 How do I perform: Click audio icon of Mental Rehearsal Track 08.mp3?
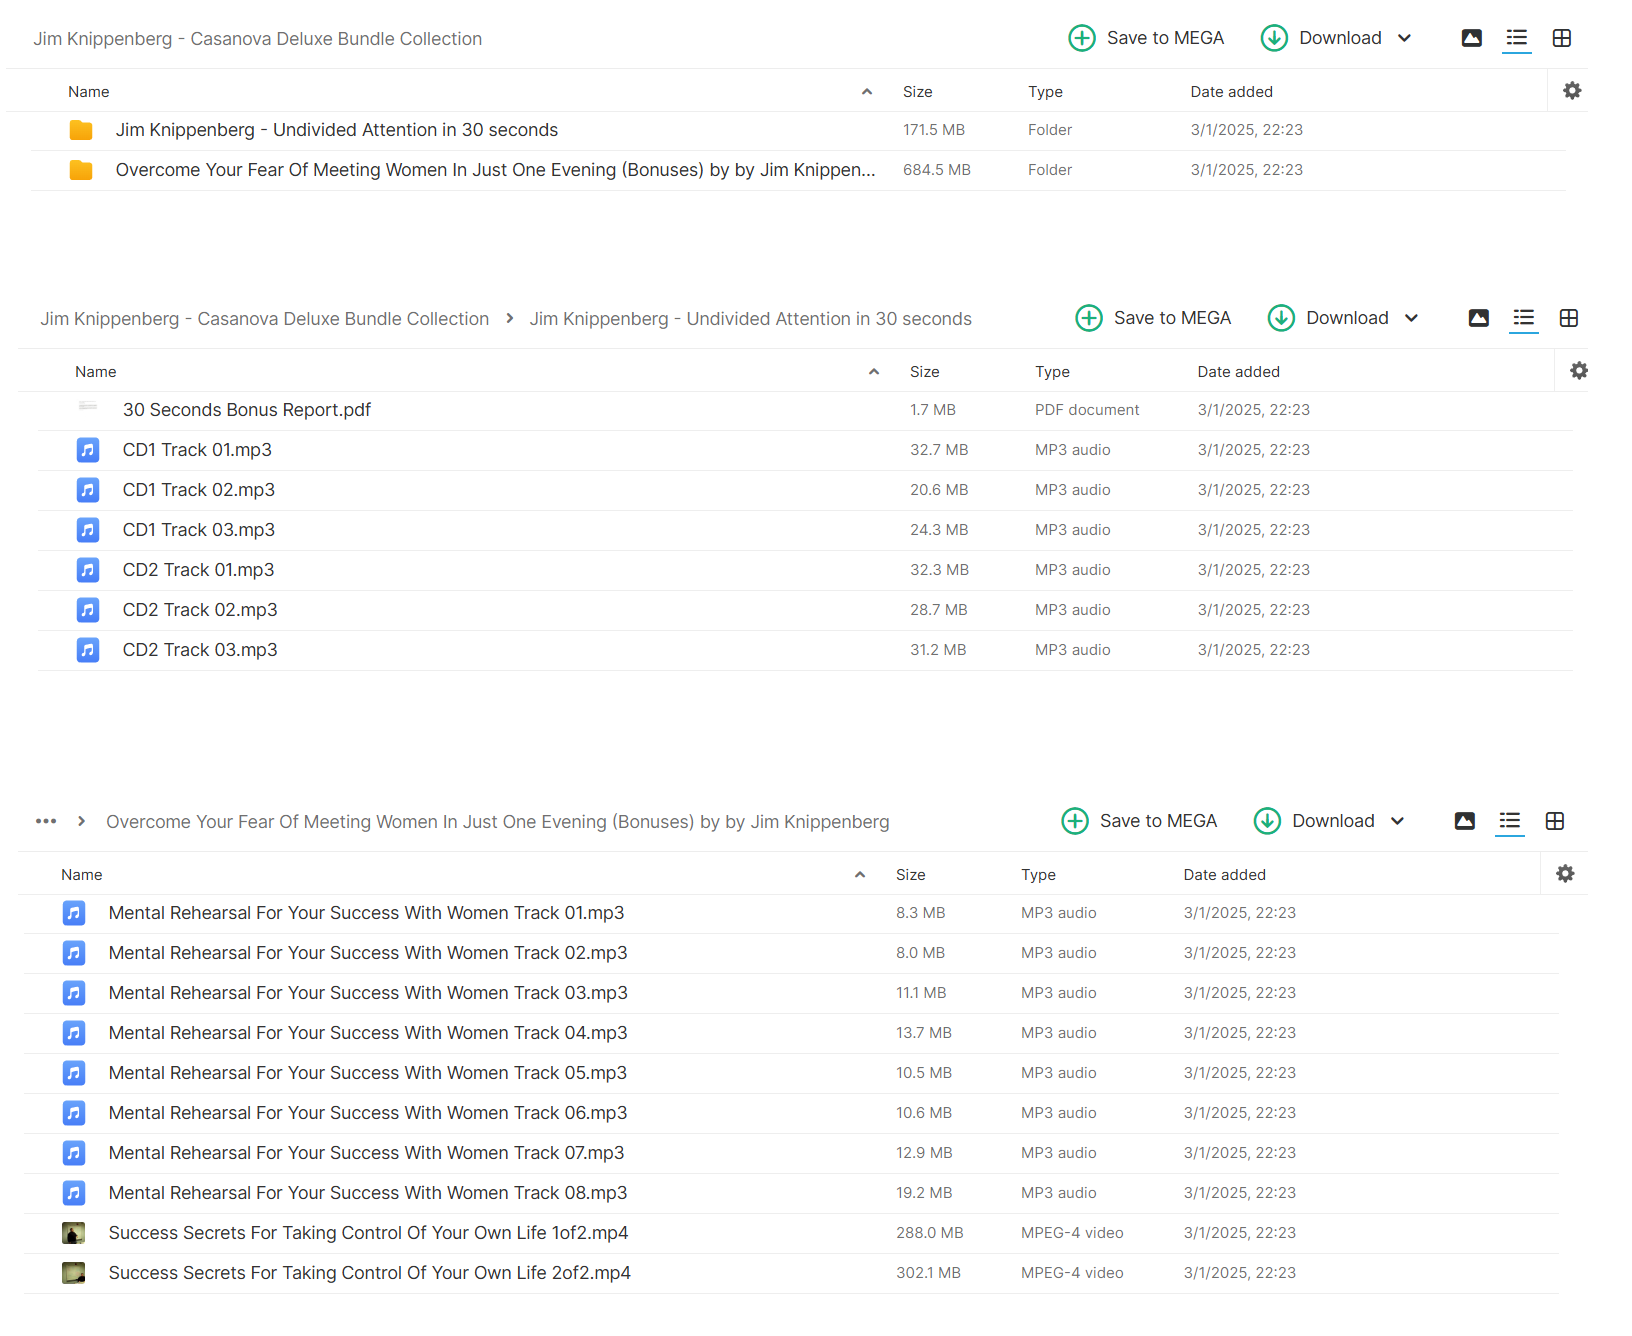pos(74,1193)
